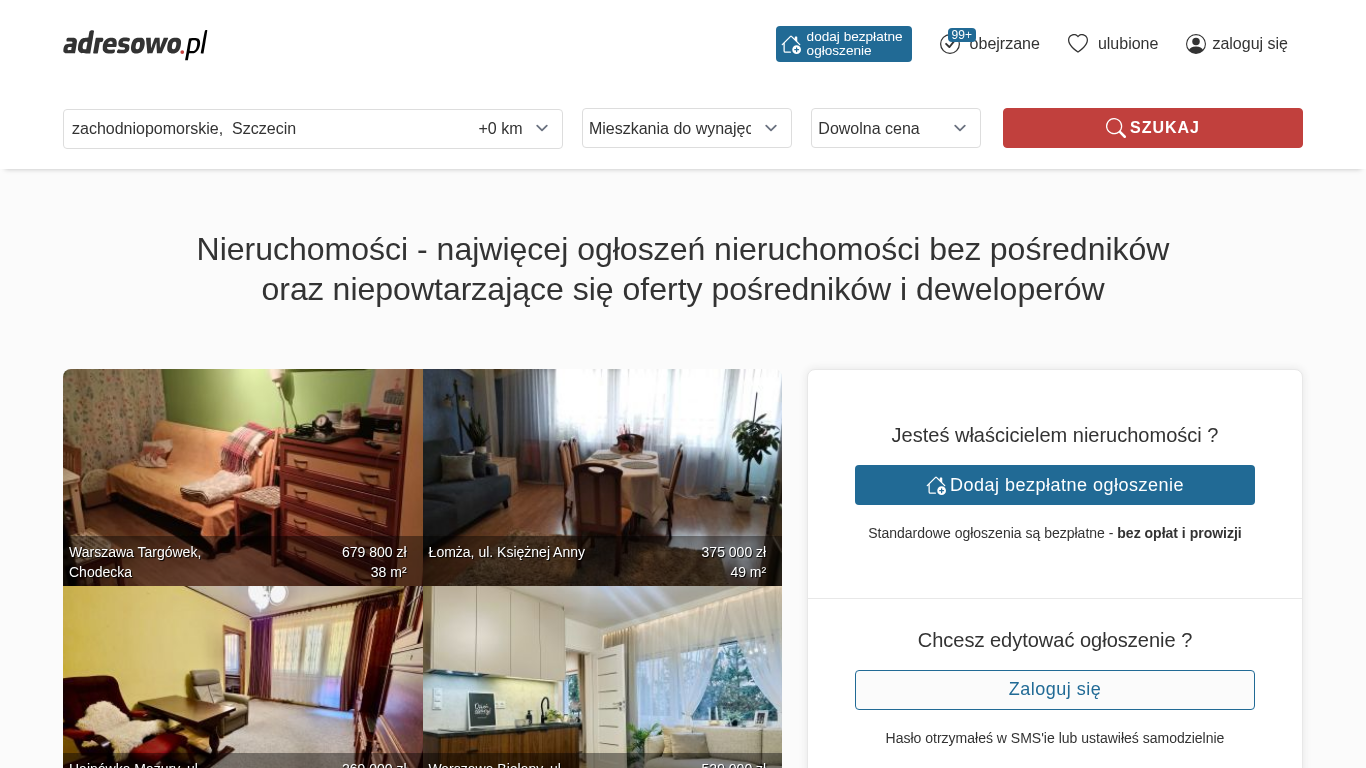Open the ulubione menu item
Viewport: 1366px width, 768px height.
(1113, 44)
